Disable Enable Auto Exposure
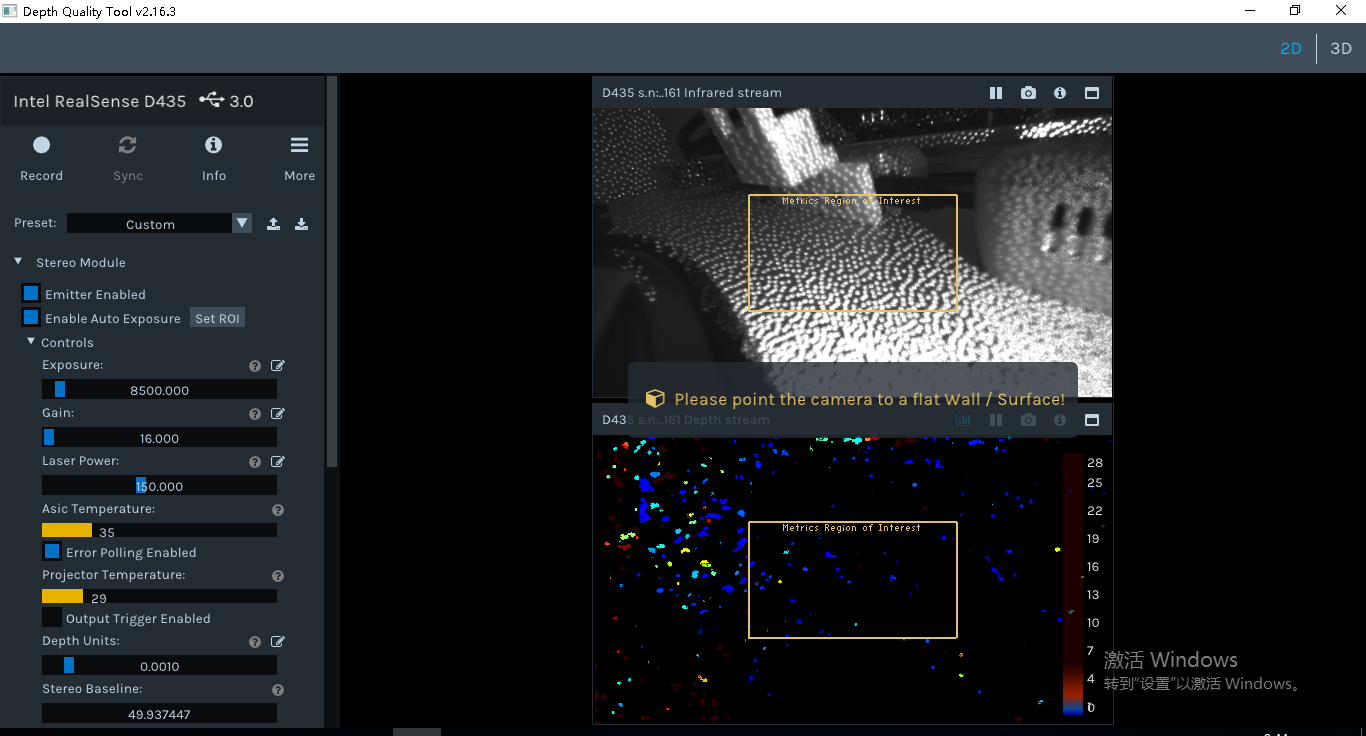The width and height of the screenshot is (1366, 736). (x=29, y=318)
